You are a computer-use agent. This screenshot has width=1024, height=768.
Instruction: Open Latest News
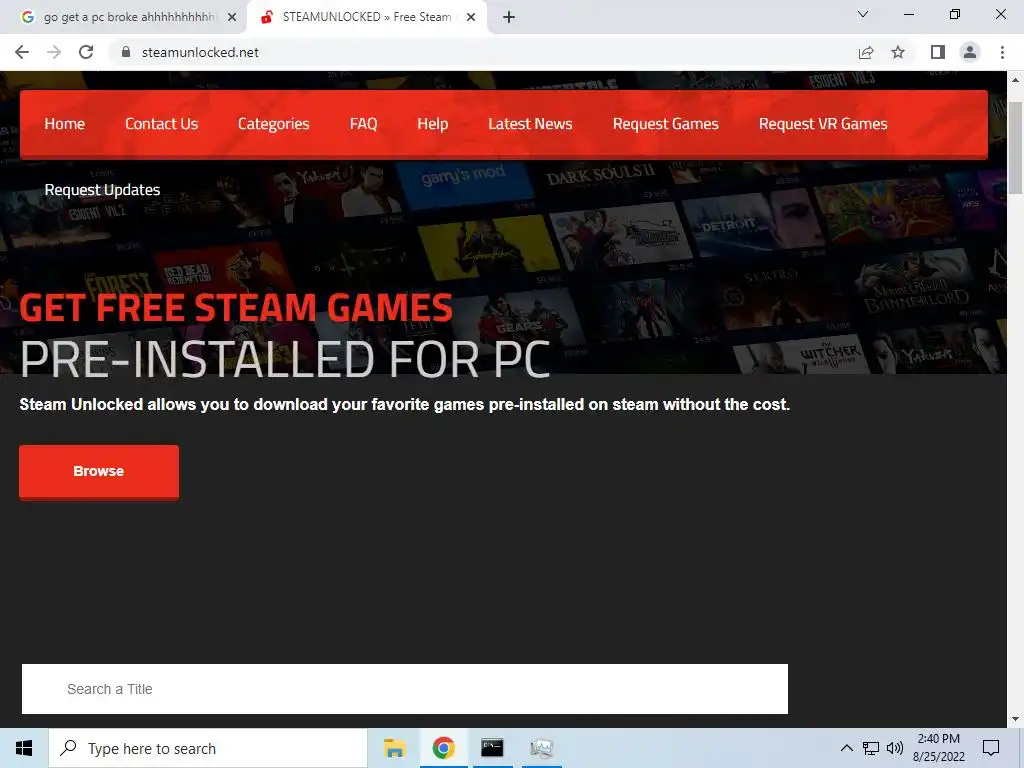[x=530, y=123]
